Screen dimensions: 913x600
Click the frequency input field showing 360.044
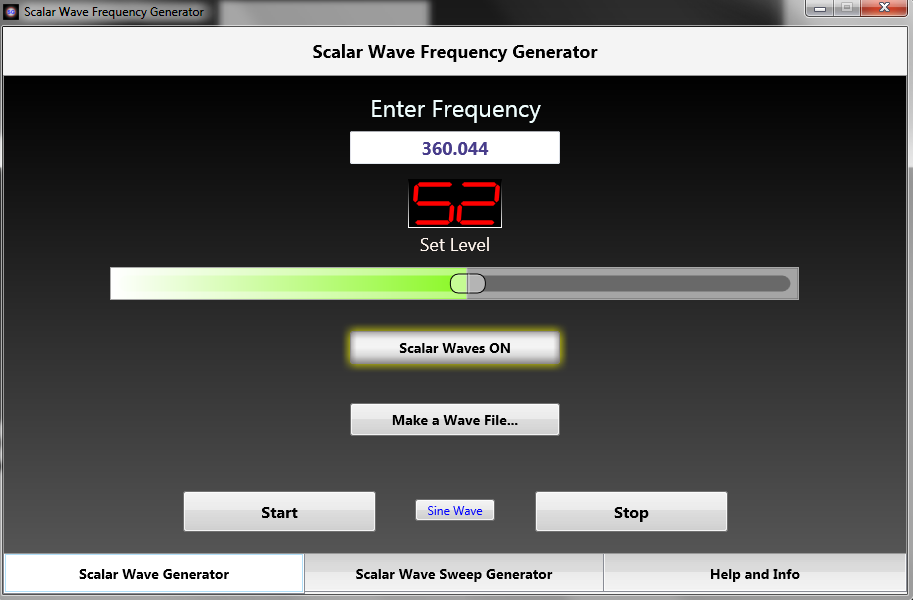click(x=454, y=147)
